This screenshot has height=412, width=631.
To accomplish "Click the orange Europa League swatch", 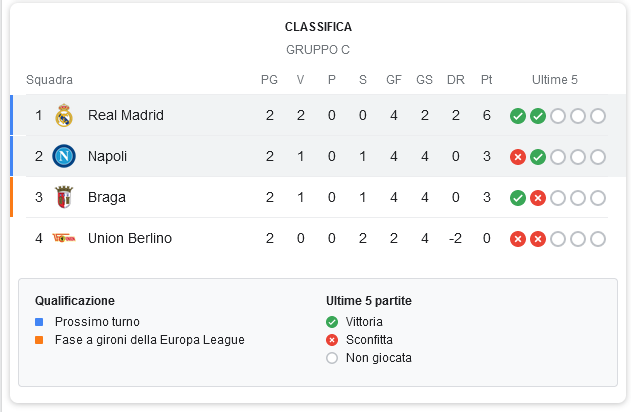I will point(39,340).
